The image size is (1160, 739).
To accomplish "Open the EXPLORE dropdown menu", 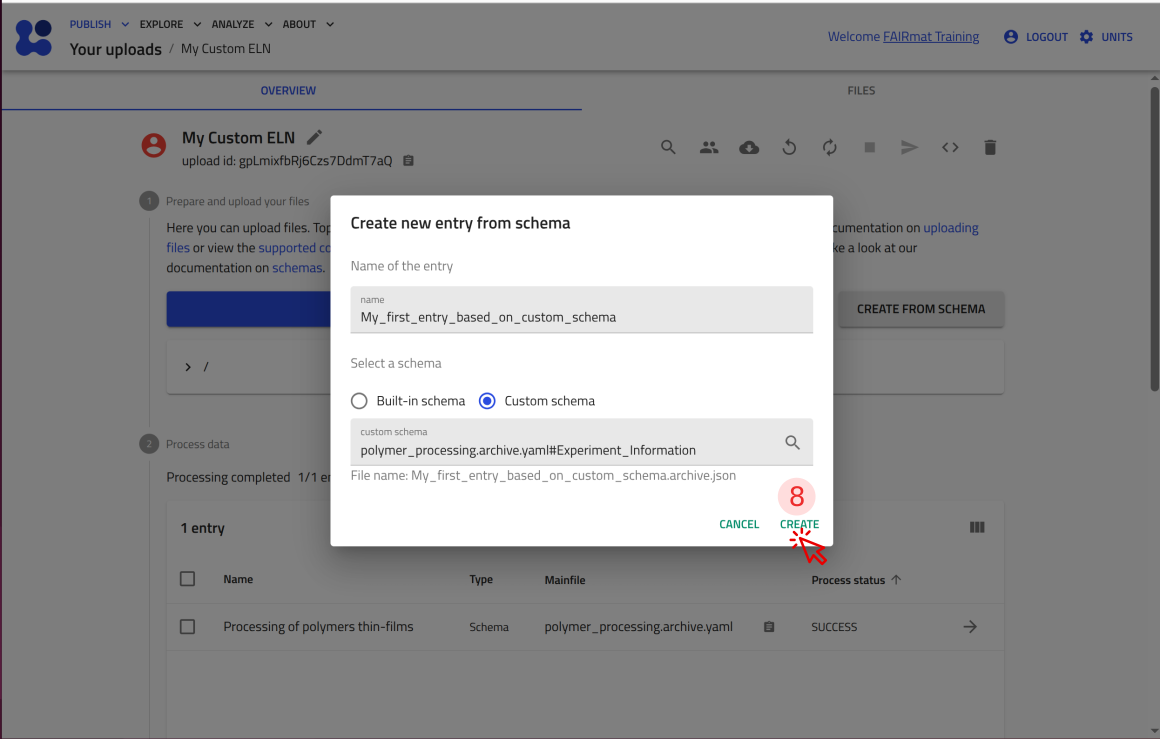I will (x=170, y=24).
